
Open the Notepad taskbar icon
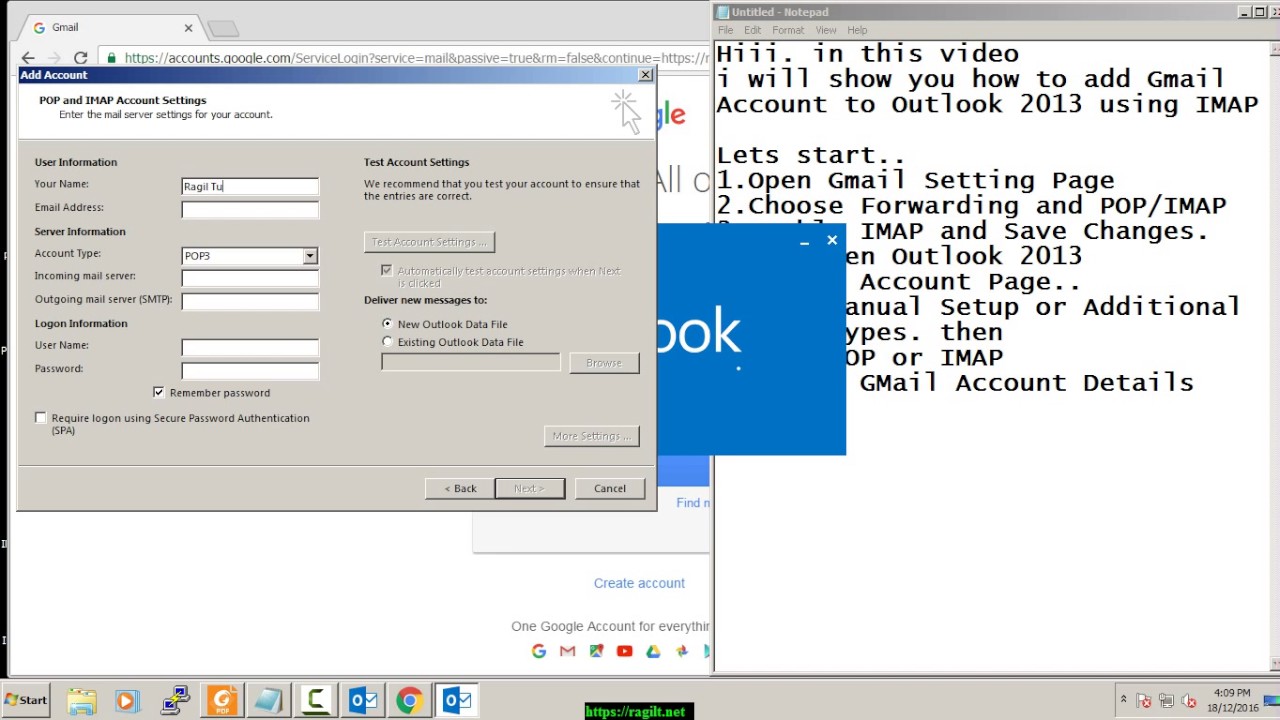tap(268, 700)
